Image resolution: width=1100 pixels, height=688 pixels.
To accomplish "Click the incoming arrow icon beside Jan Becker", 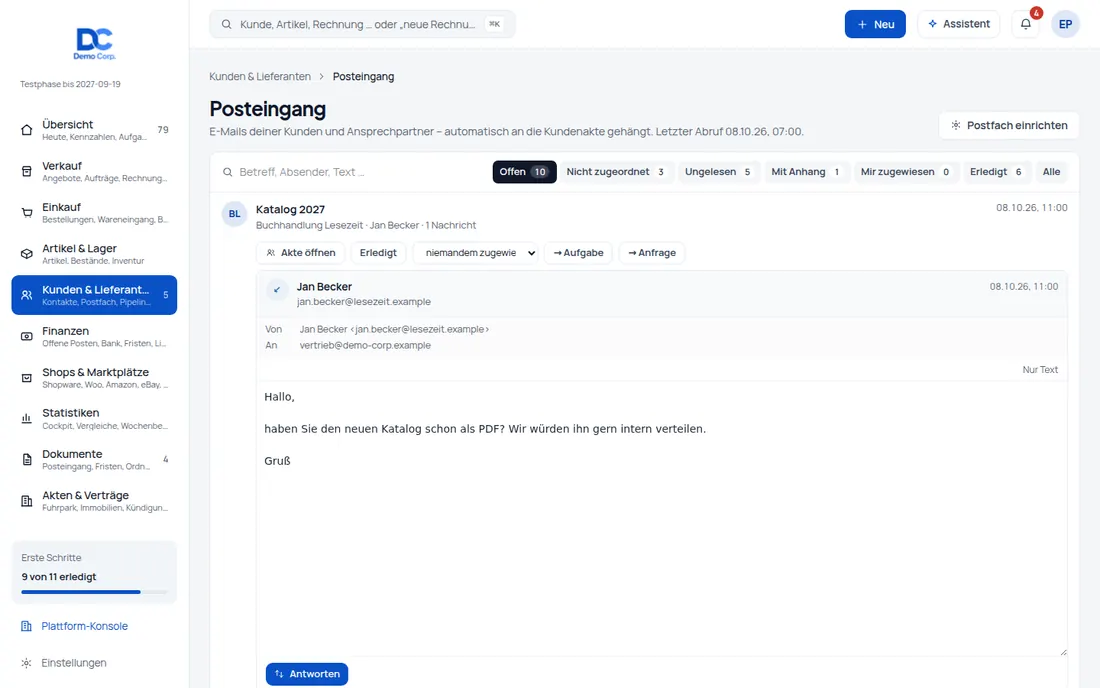I will tap(277, 290).
